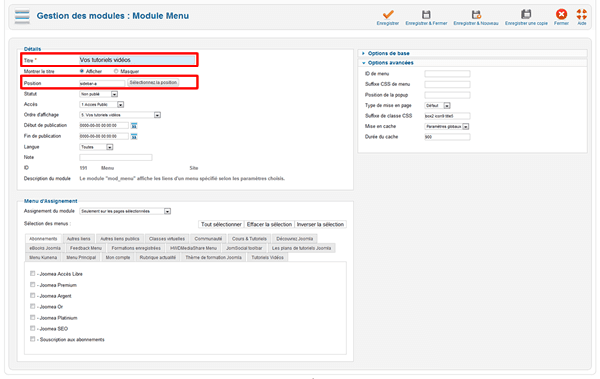Screen dimensions: 600x379
Task: Click Enregistrer & Fermer disk icon
Action: click(x=426, y=15)
